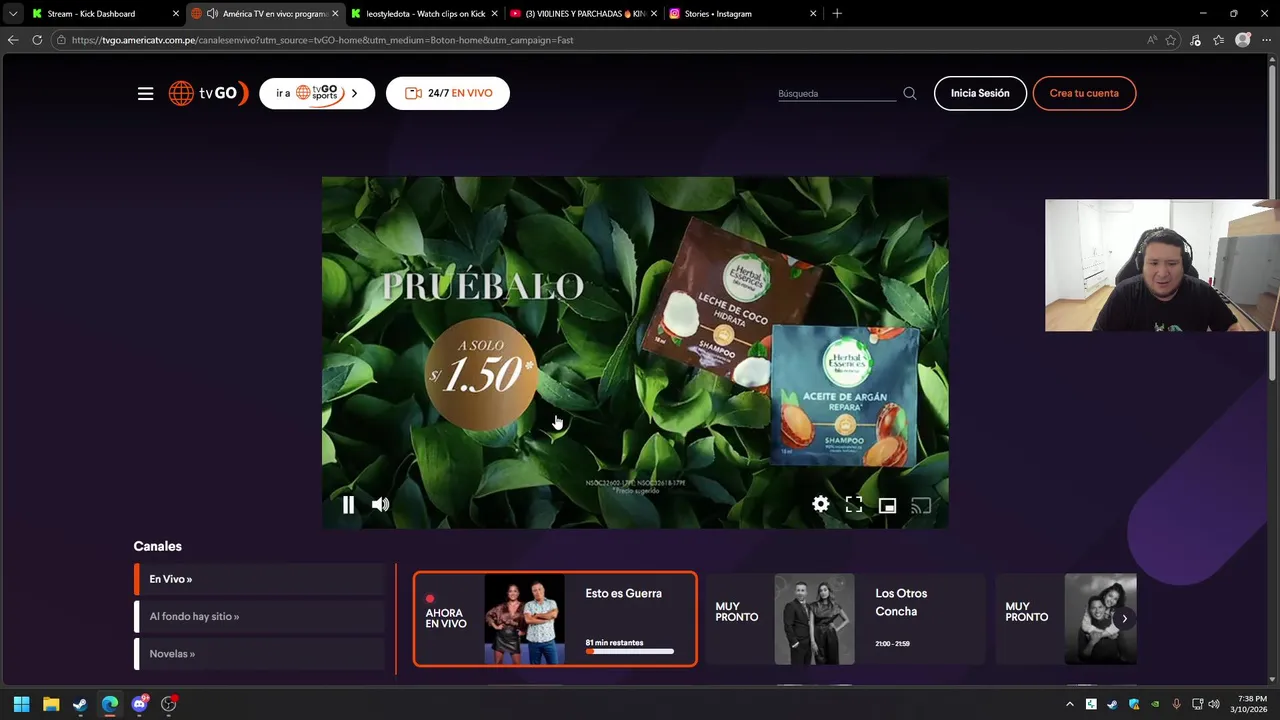Show hidden system tray icons
Viewport: 1280px width, 720px height.
(x=1069, y=704)
